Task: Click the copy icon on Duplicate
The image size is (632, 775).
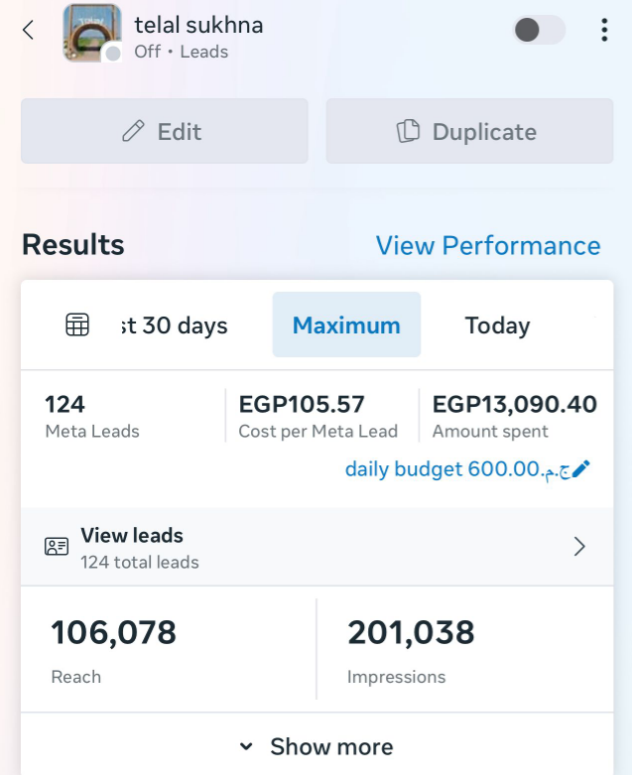Action: [x=407, y=132]
